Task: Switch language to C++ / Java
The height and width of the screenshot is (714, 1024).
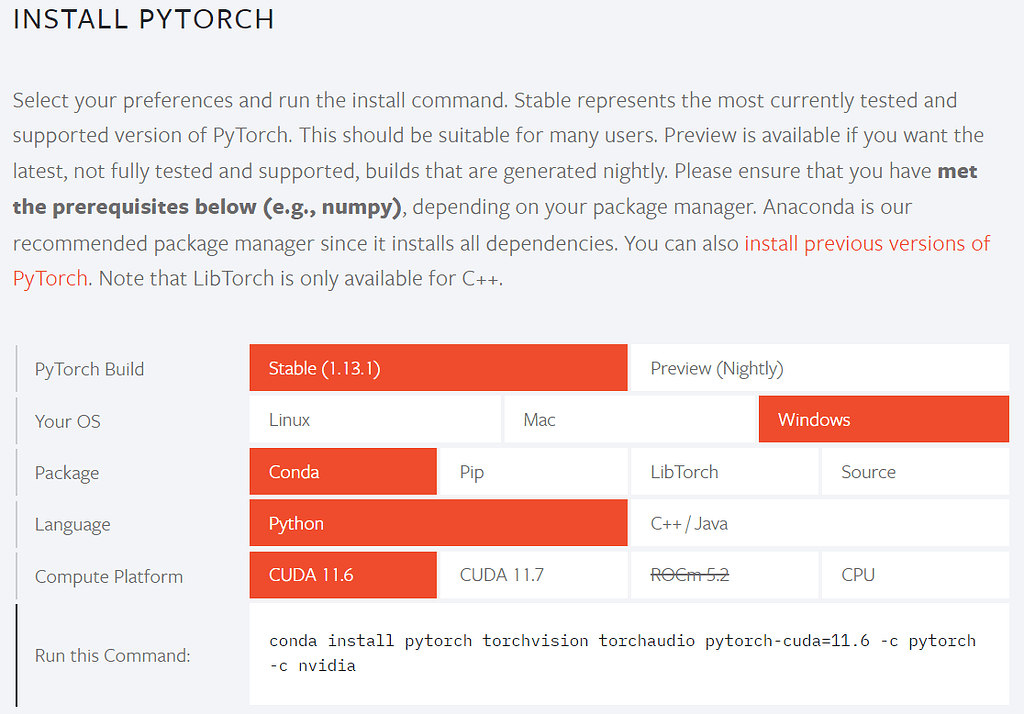Action: point(820,523)
